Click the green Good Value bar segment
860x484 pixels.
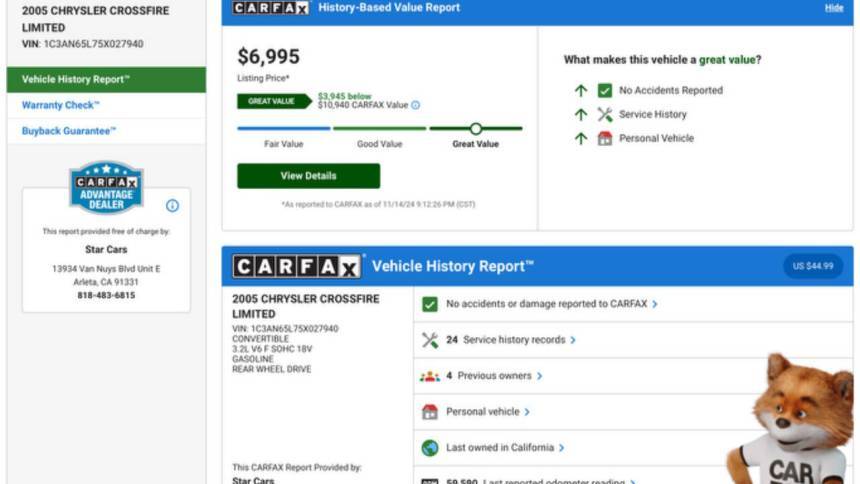click(x=380, y=128)
